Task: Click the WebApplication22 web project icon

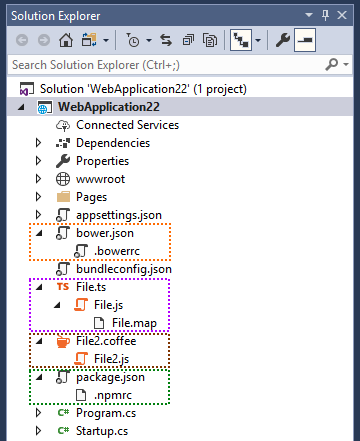Action: (44, 107)
